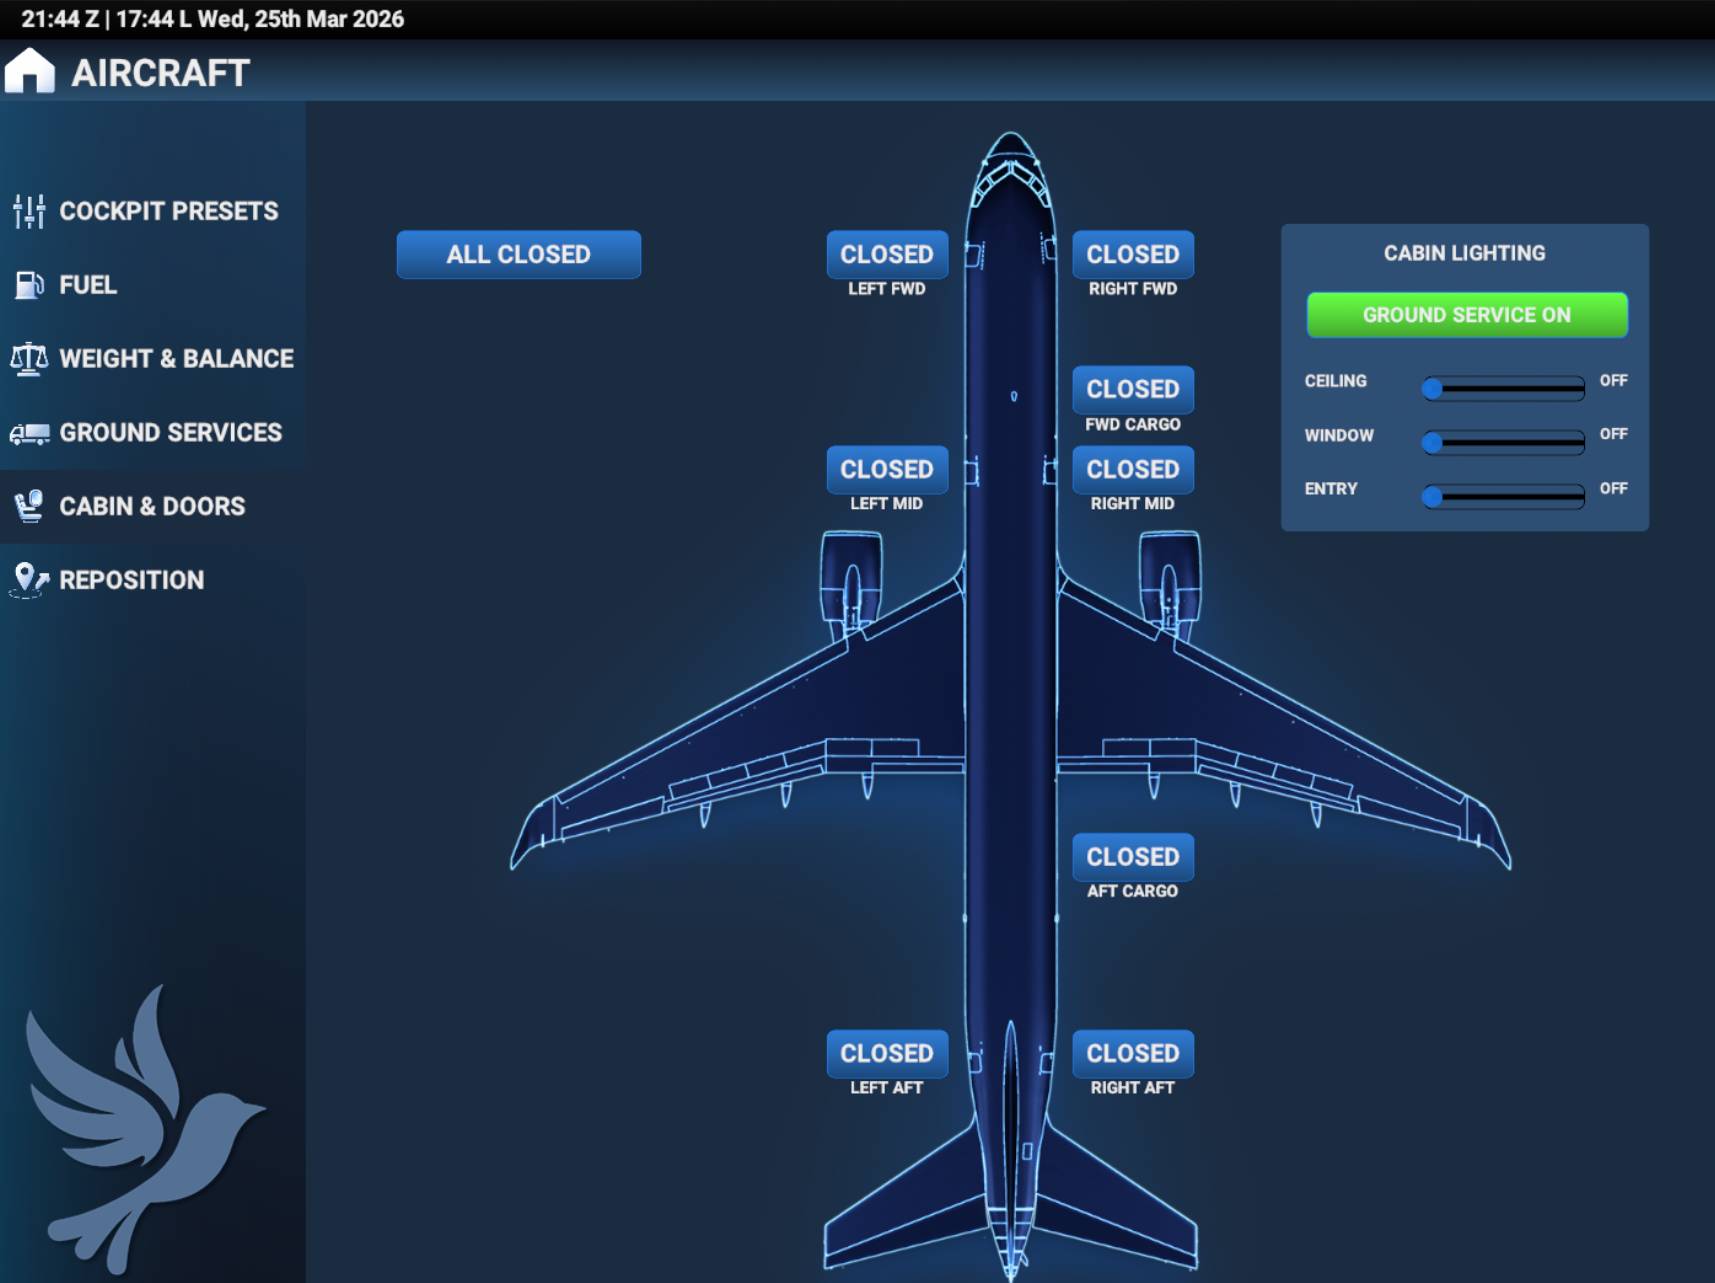1715x1283 pixels.
Task: Click the Left Mid door control
Action: [x=886, y=470]
